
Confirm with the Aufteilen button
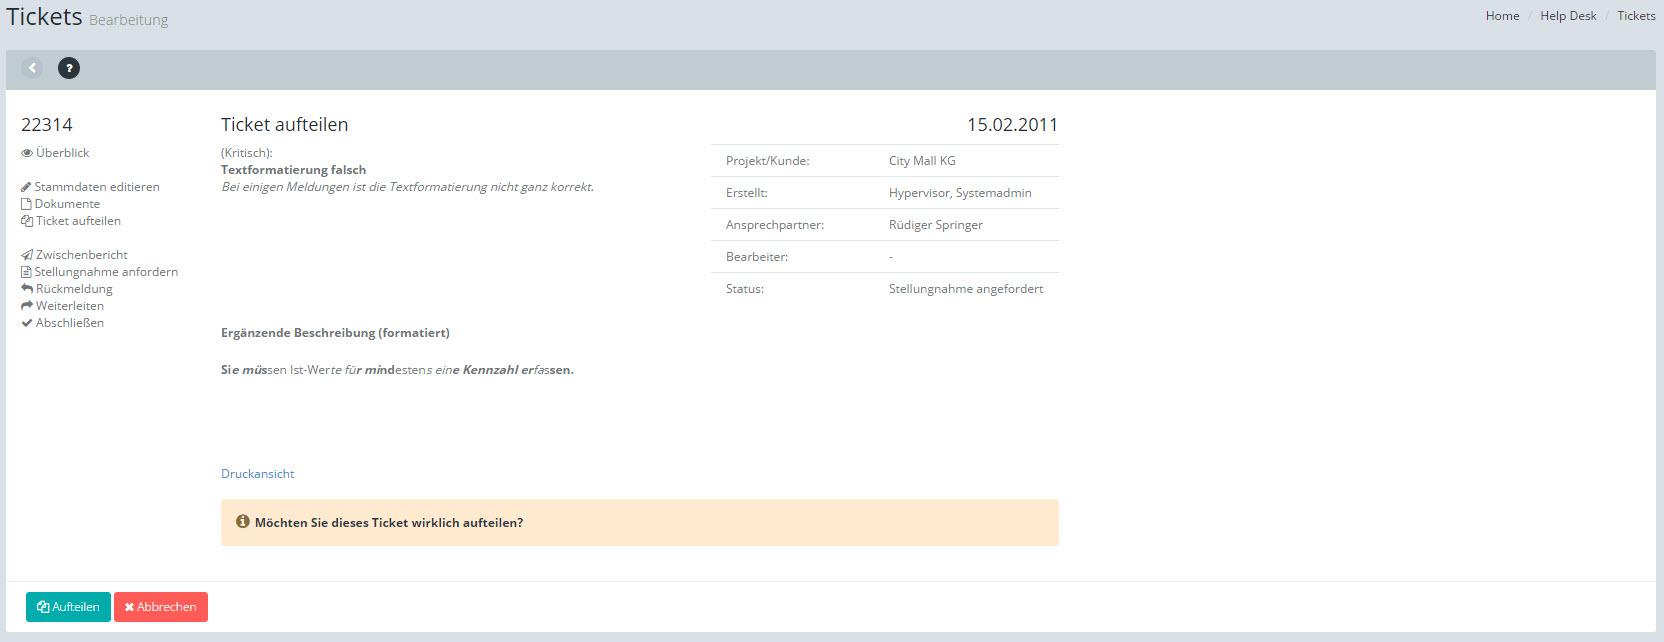click(x=68, y=607)
